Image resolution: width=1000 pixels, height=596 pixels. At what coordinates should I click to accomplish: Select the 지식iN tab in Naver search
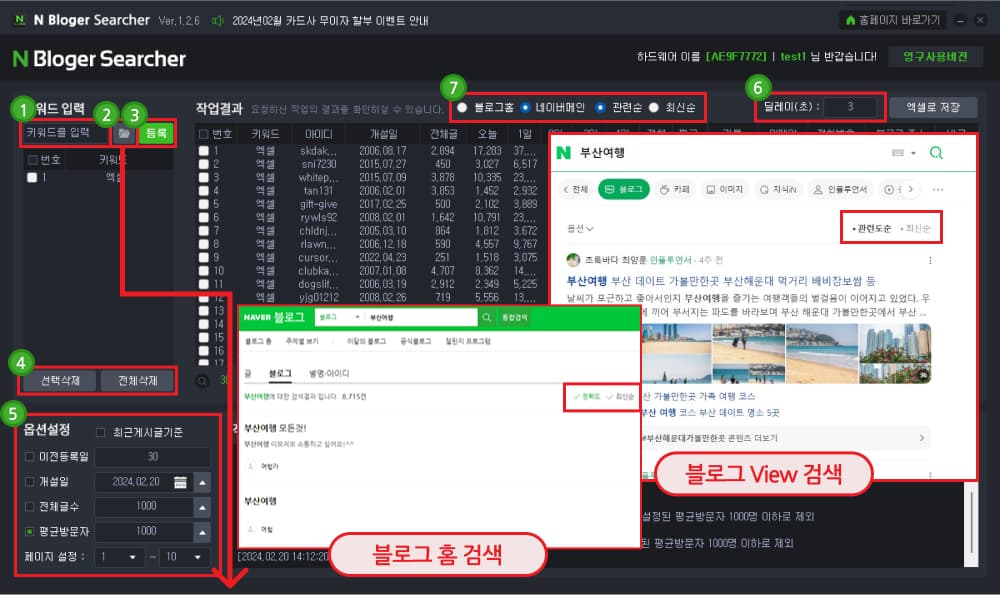[778, 189]
